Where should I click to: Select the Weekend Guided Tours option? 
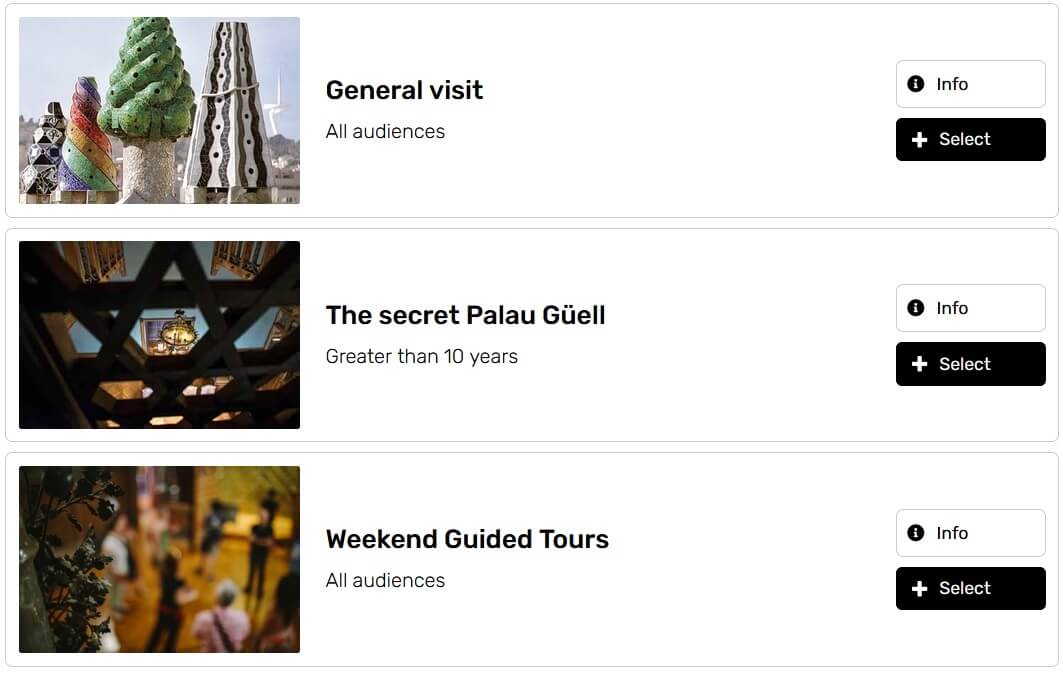point(970,589)
